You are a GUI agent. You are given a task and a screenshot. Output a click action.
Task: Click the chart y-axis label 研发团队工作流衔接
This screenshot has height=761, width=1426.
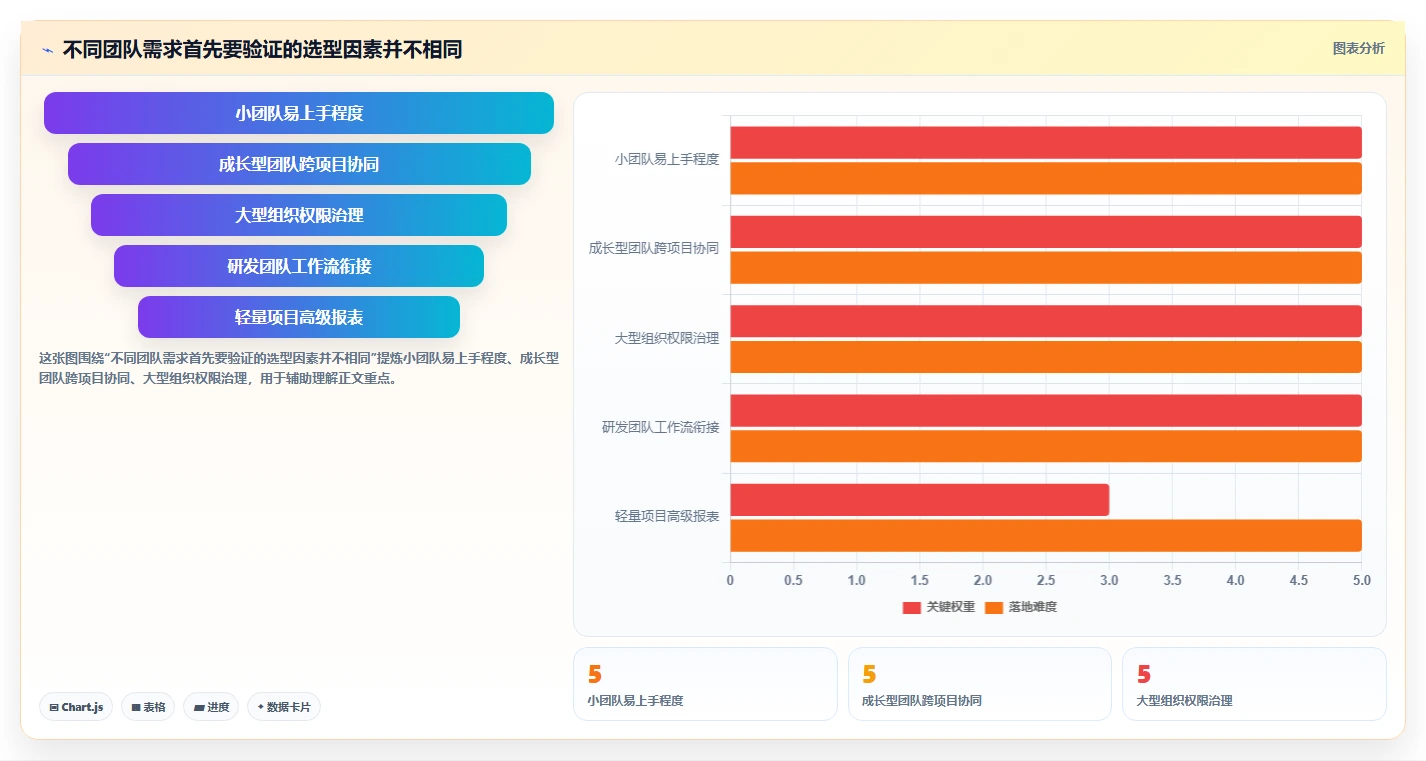(x=660, y=427)
